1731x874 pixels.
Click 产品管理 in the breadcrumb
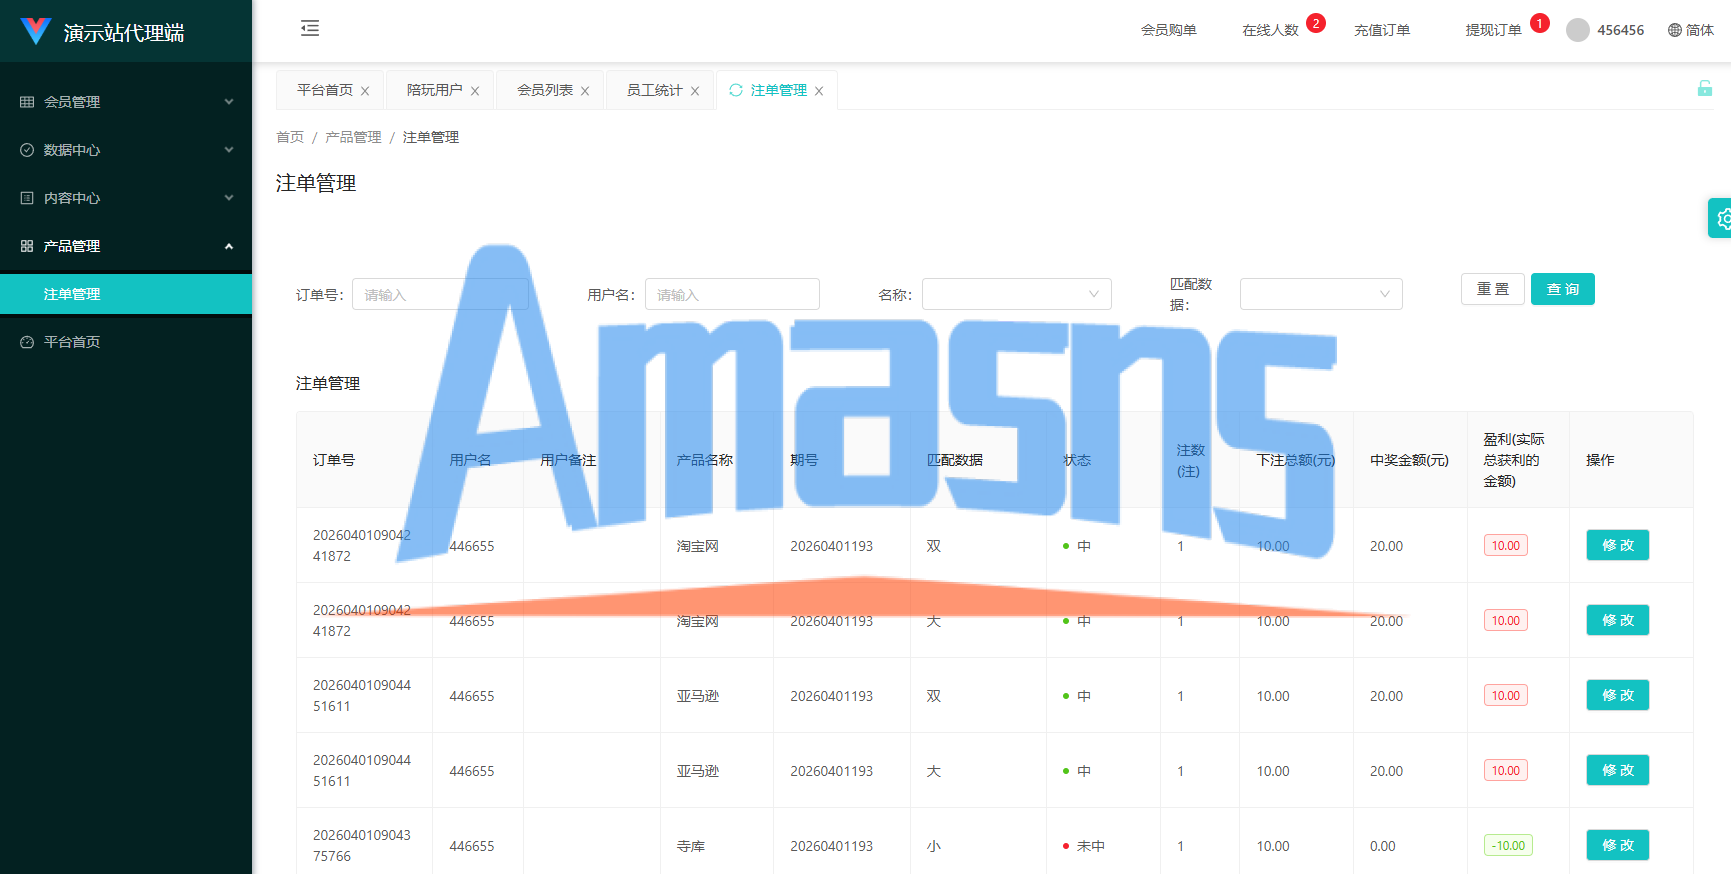tap(353, 137)
